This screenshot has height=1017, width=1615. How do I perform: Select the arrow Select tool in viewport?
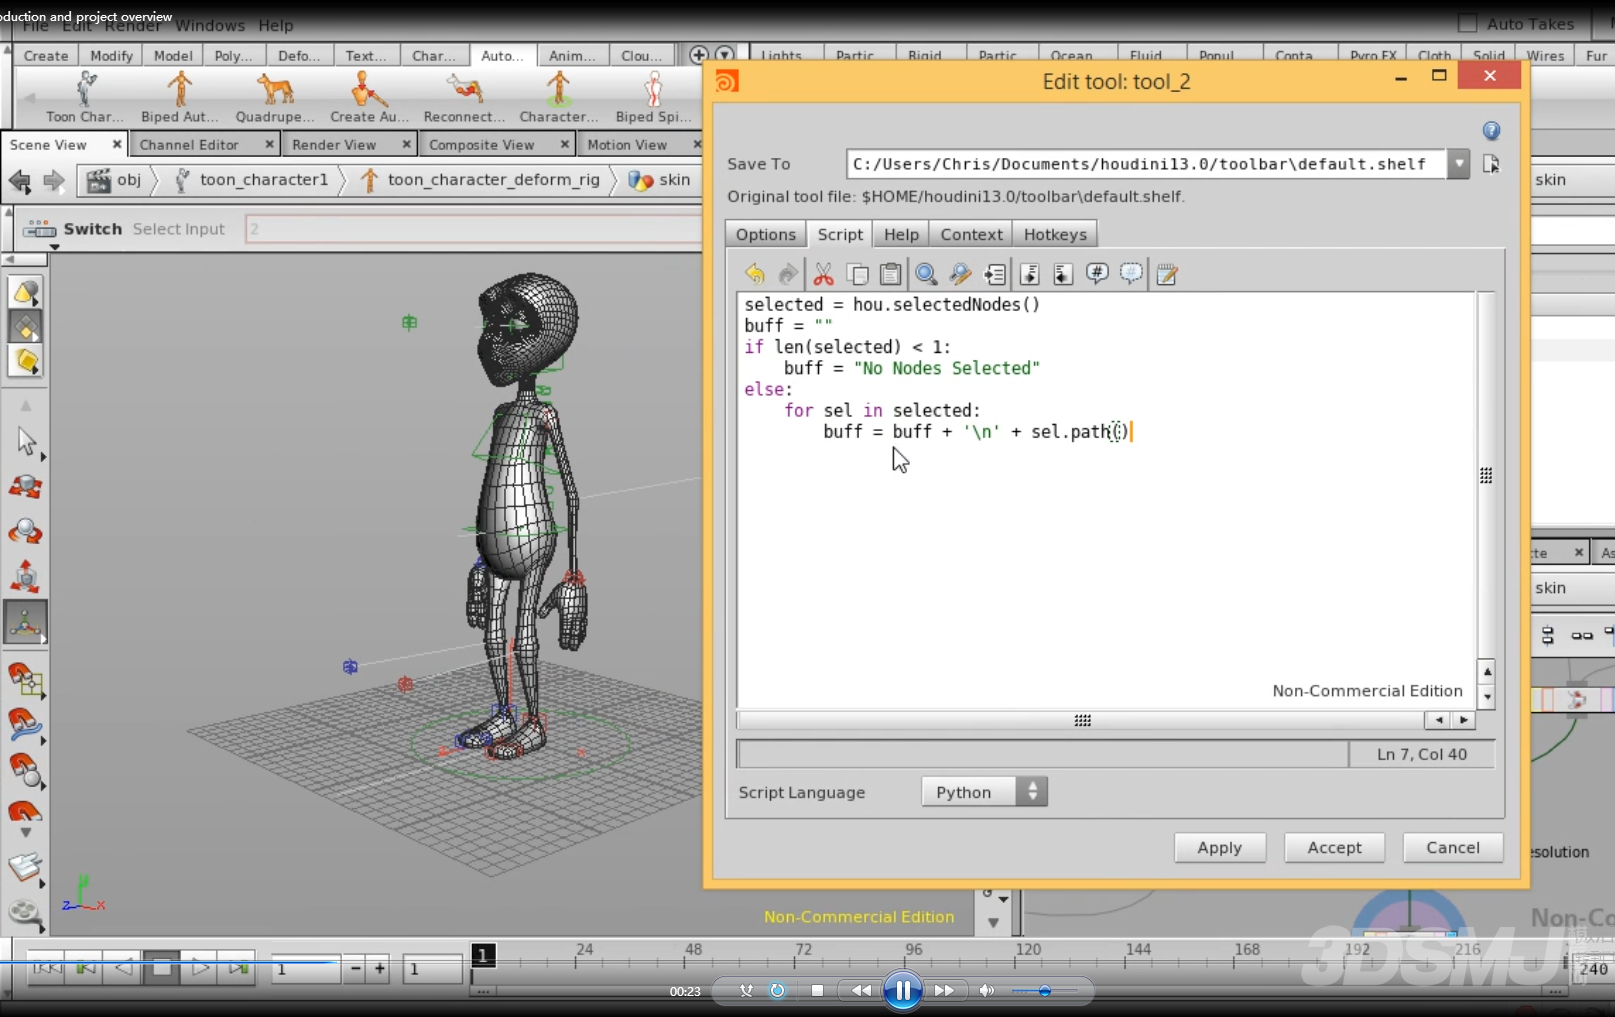(x=25, y=441)
